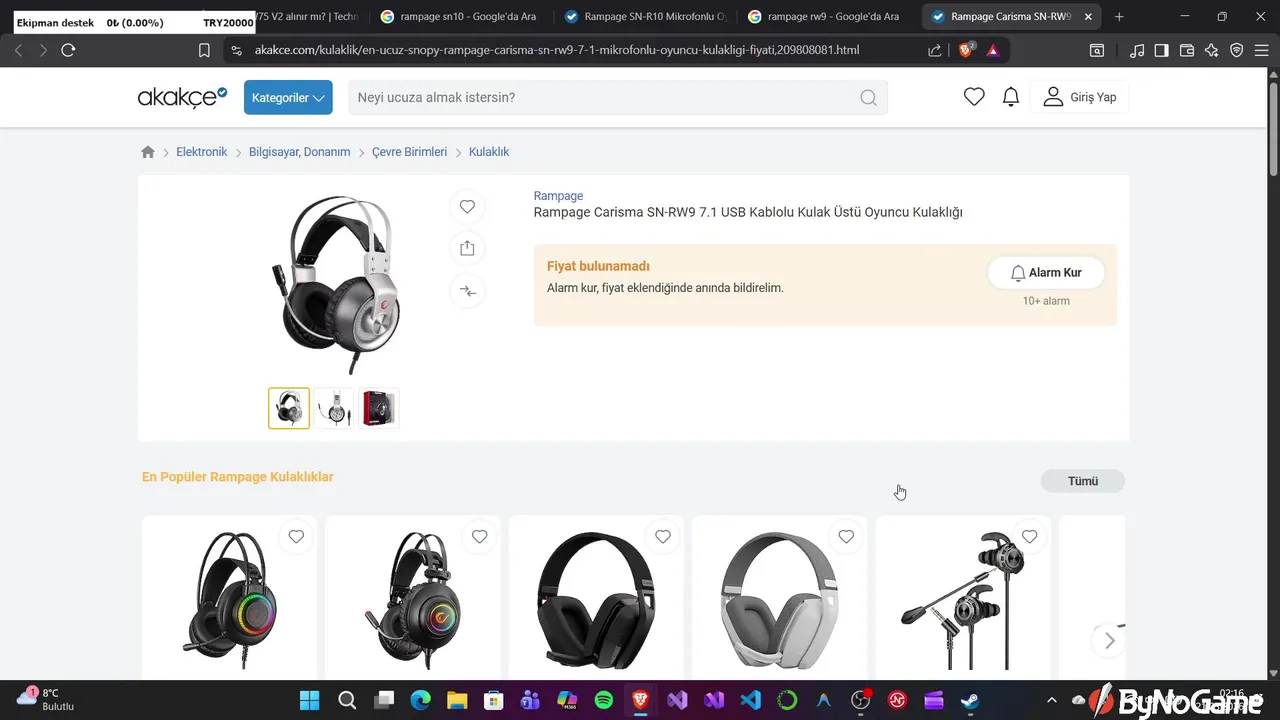
Task: Open the RGB headset product card image
Action: pos(230,601)
